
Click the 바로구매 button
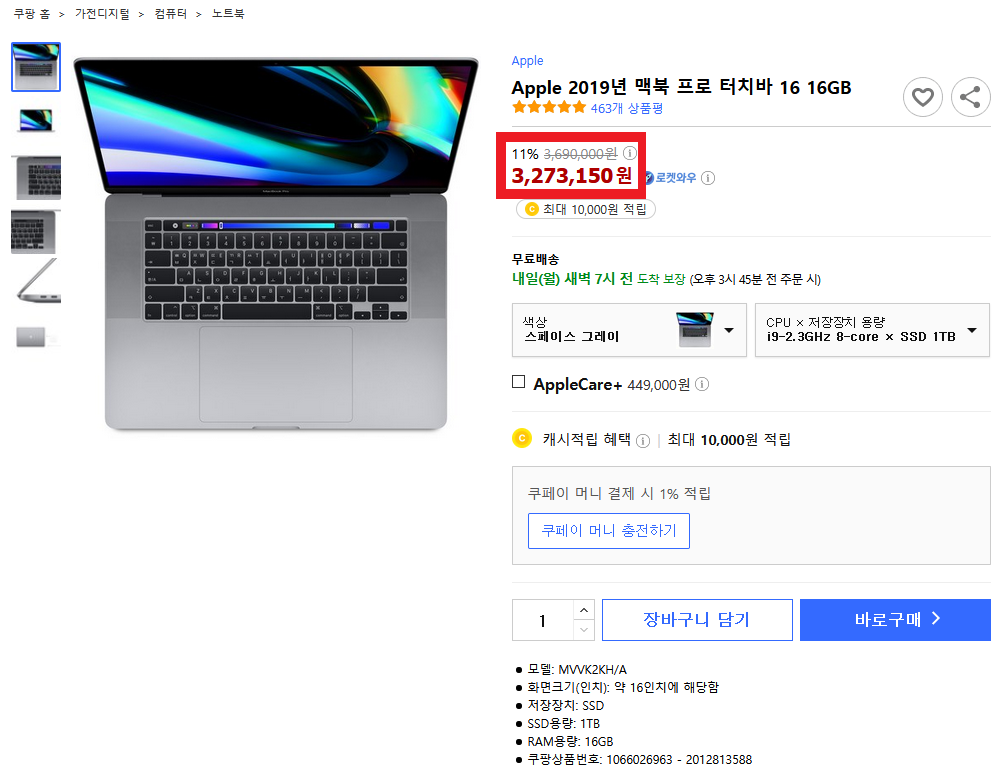pyautogui.click(x=895, y=620)
